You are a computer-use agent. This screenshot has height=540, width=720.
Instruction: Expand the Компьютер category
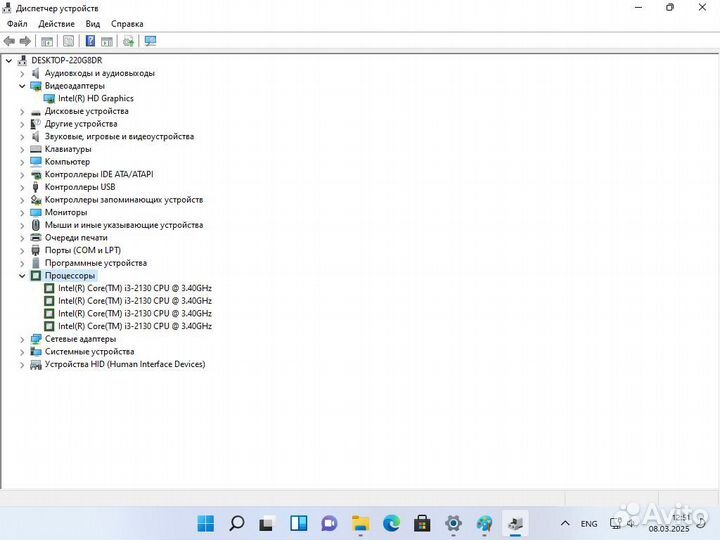(x=22, y=162)
